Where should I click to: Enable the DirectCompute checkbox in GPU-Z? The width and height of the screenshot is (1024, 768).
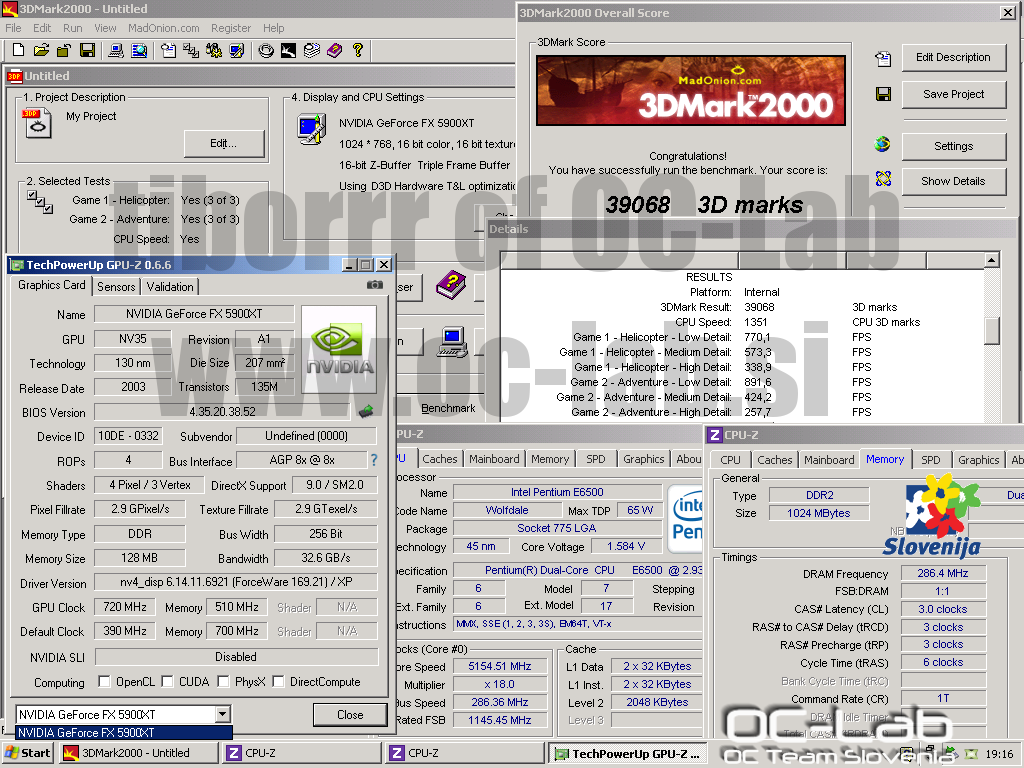click(278, 681)
